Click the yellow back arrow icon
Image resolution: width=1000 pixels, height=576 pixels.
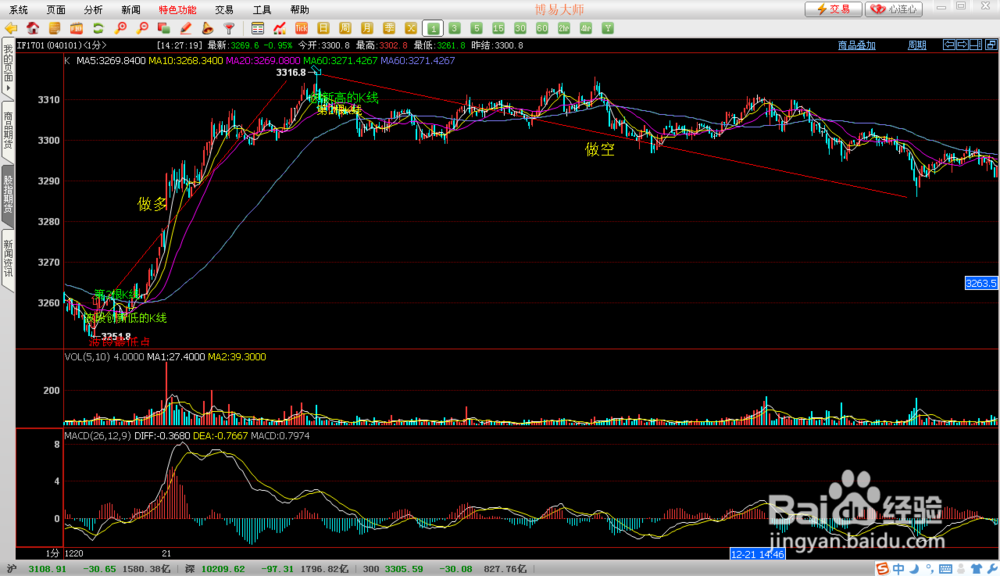pos(11,28)
